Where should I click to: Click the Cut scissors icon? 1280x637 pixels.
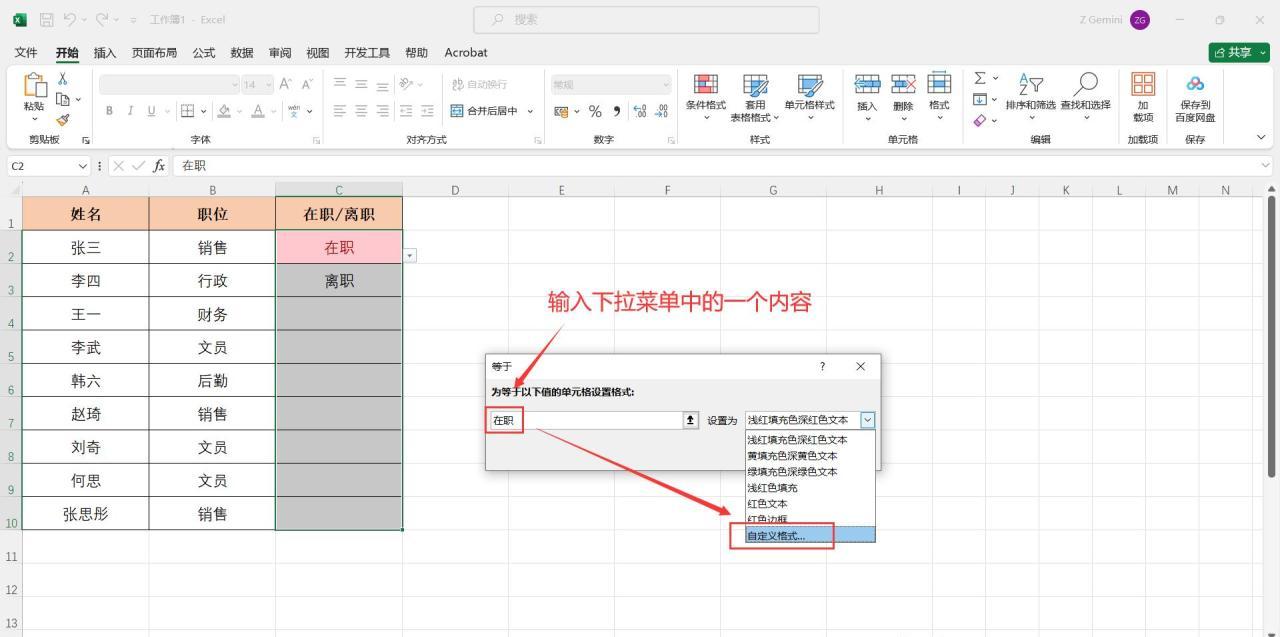click(63, 79)
